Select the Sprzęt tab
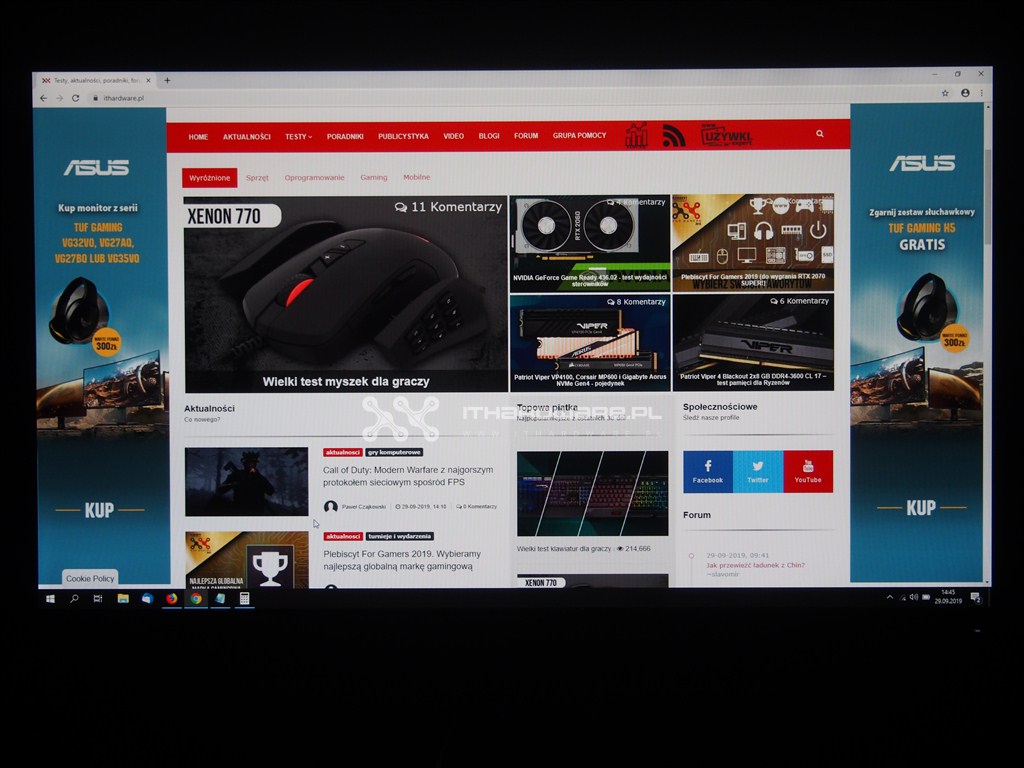 [257, 178]
